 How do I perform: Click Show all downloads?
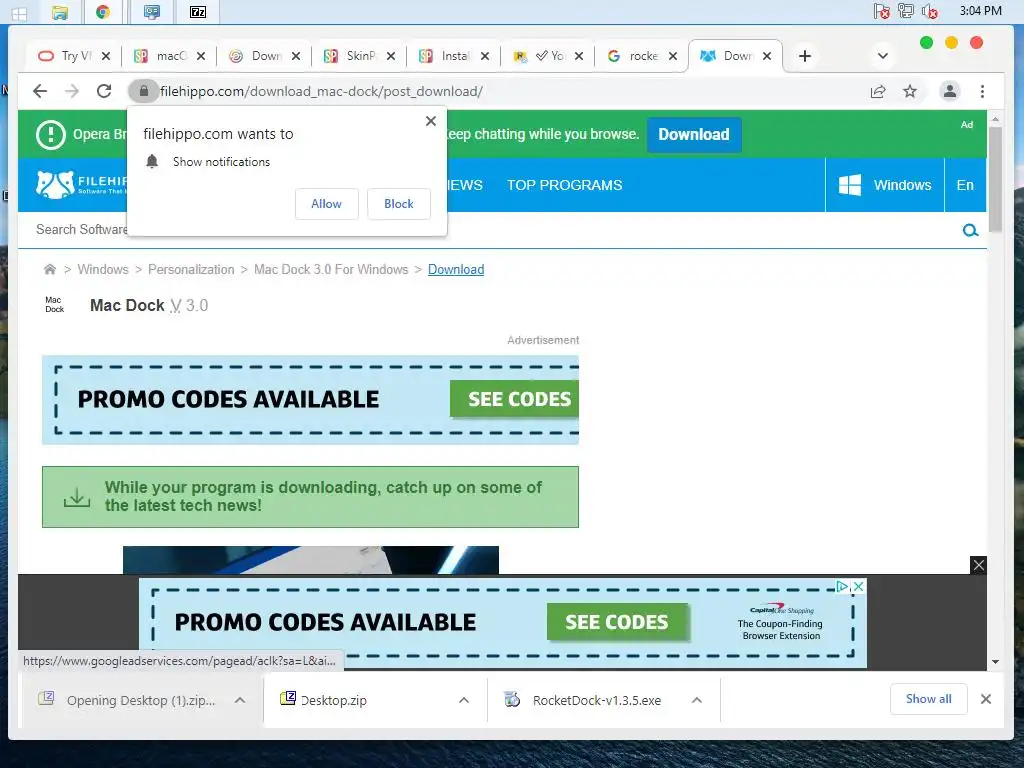point(928,699)
